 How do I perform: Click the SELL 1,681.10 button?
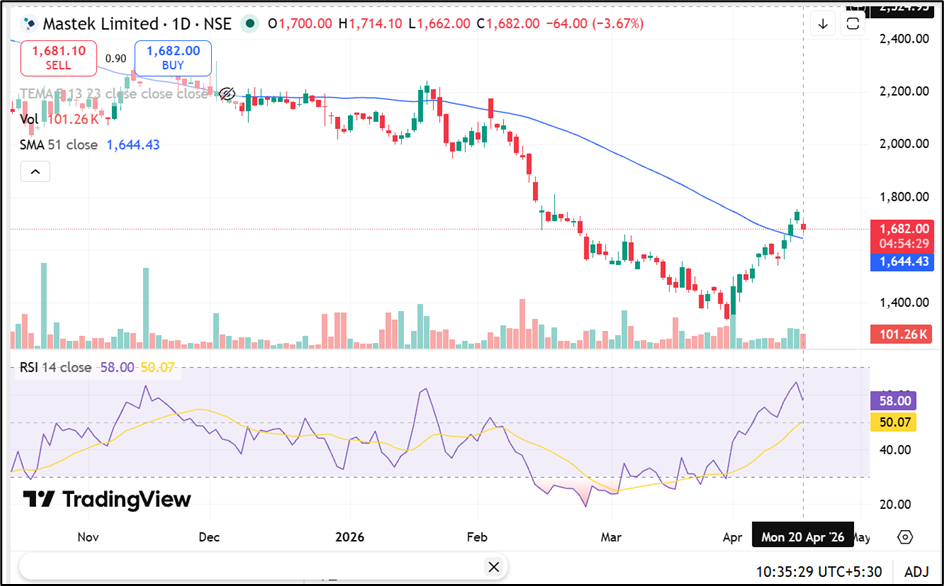[58, 57]
